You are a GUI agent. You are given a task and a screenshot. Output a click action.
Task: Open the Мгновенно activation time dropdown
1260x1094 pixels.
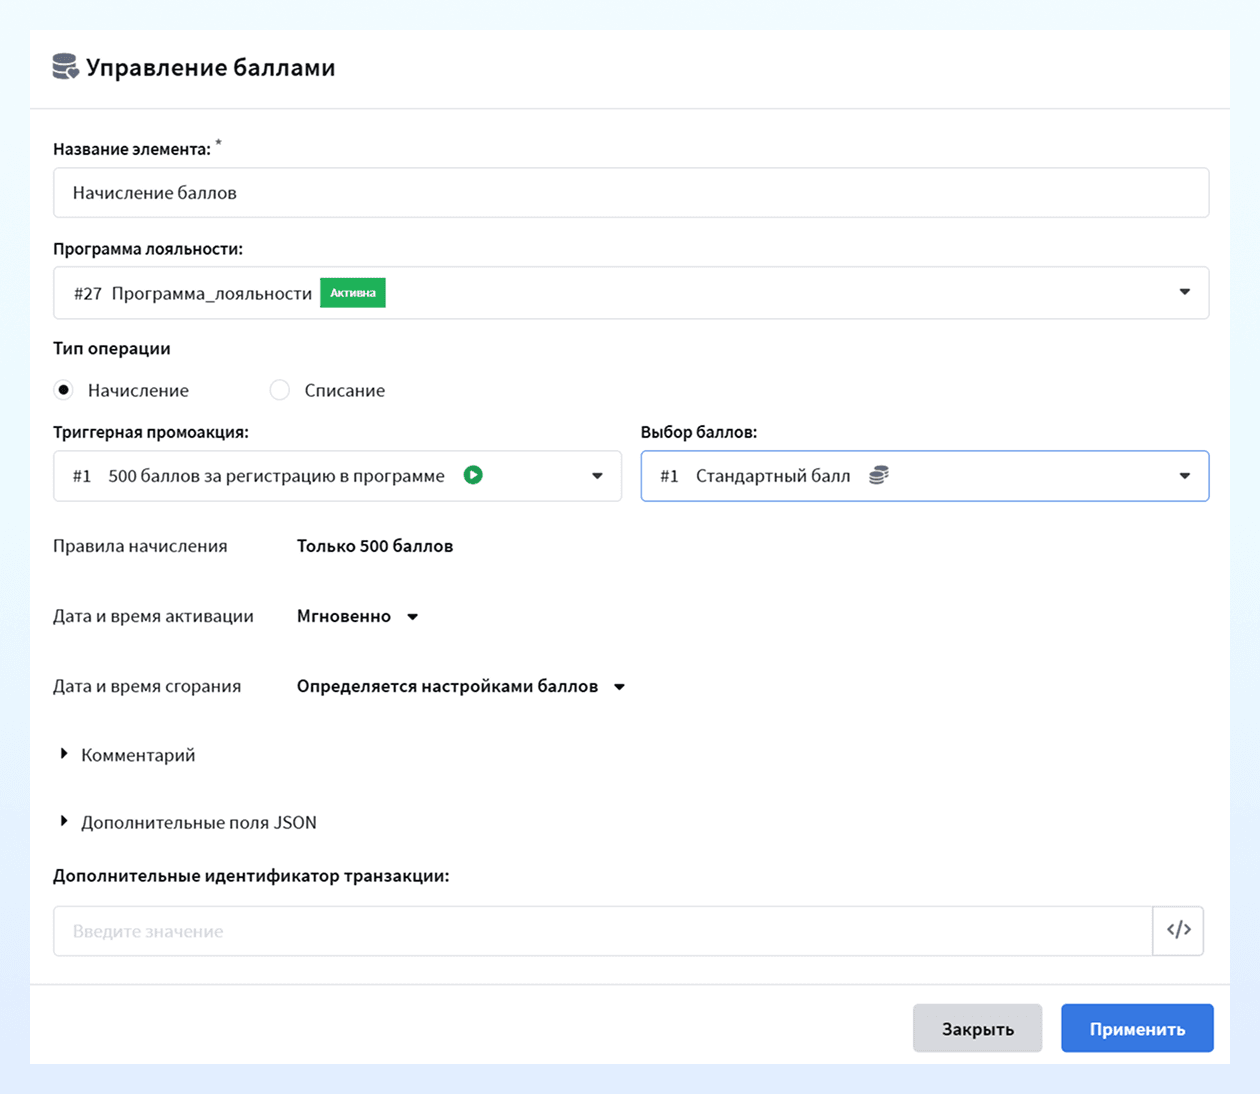point(357,616)
